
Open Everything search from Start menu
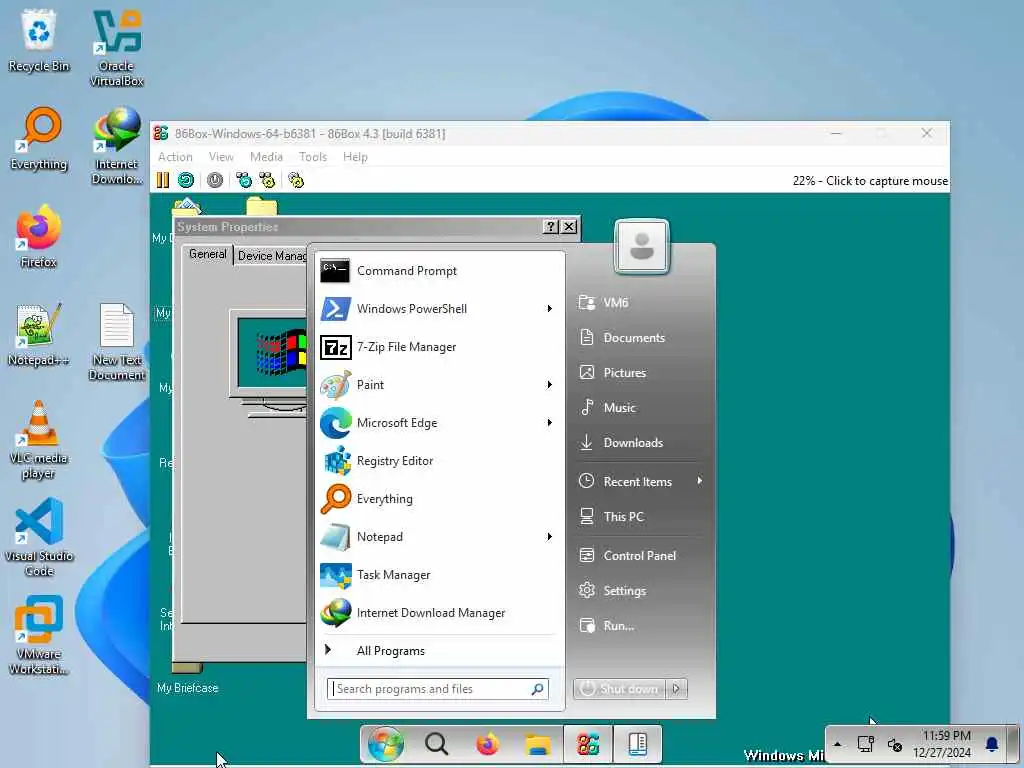440,499
